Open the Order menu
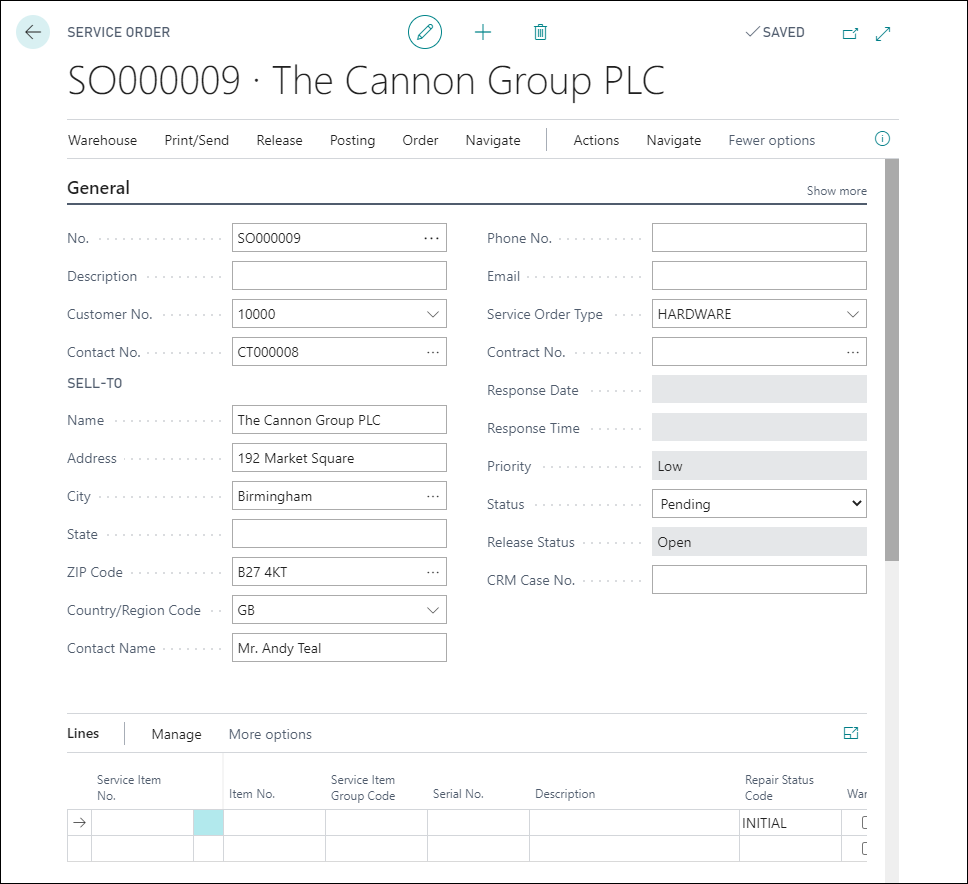Viewport: 968px width, 884px height. point(420,140)
